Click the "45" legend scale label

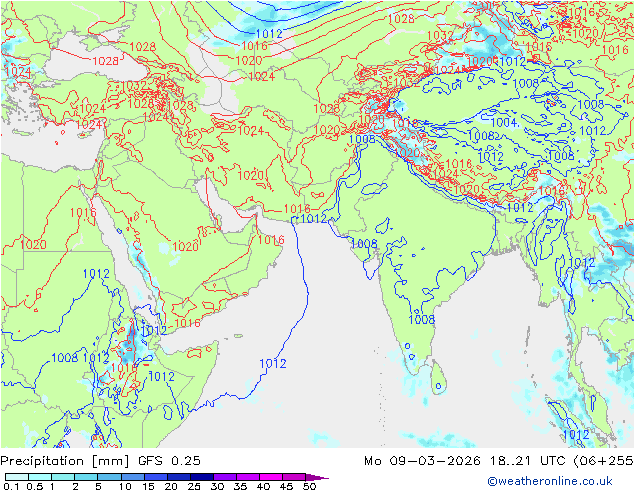286,486
